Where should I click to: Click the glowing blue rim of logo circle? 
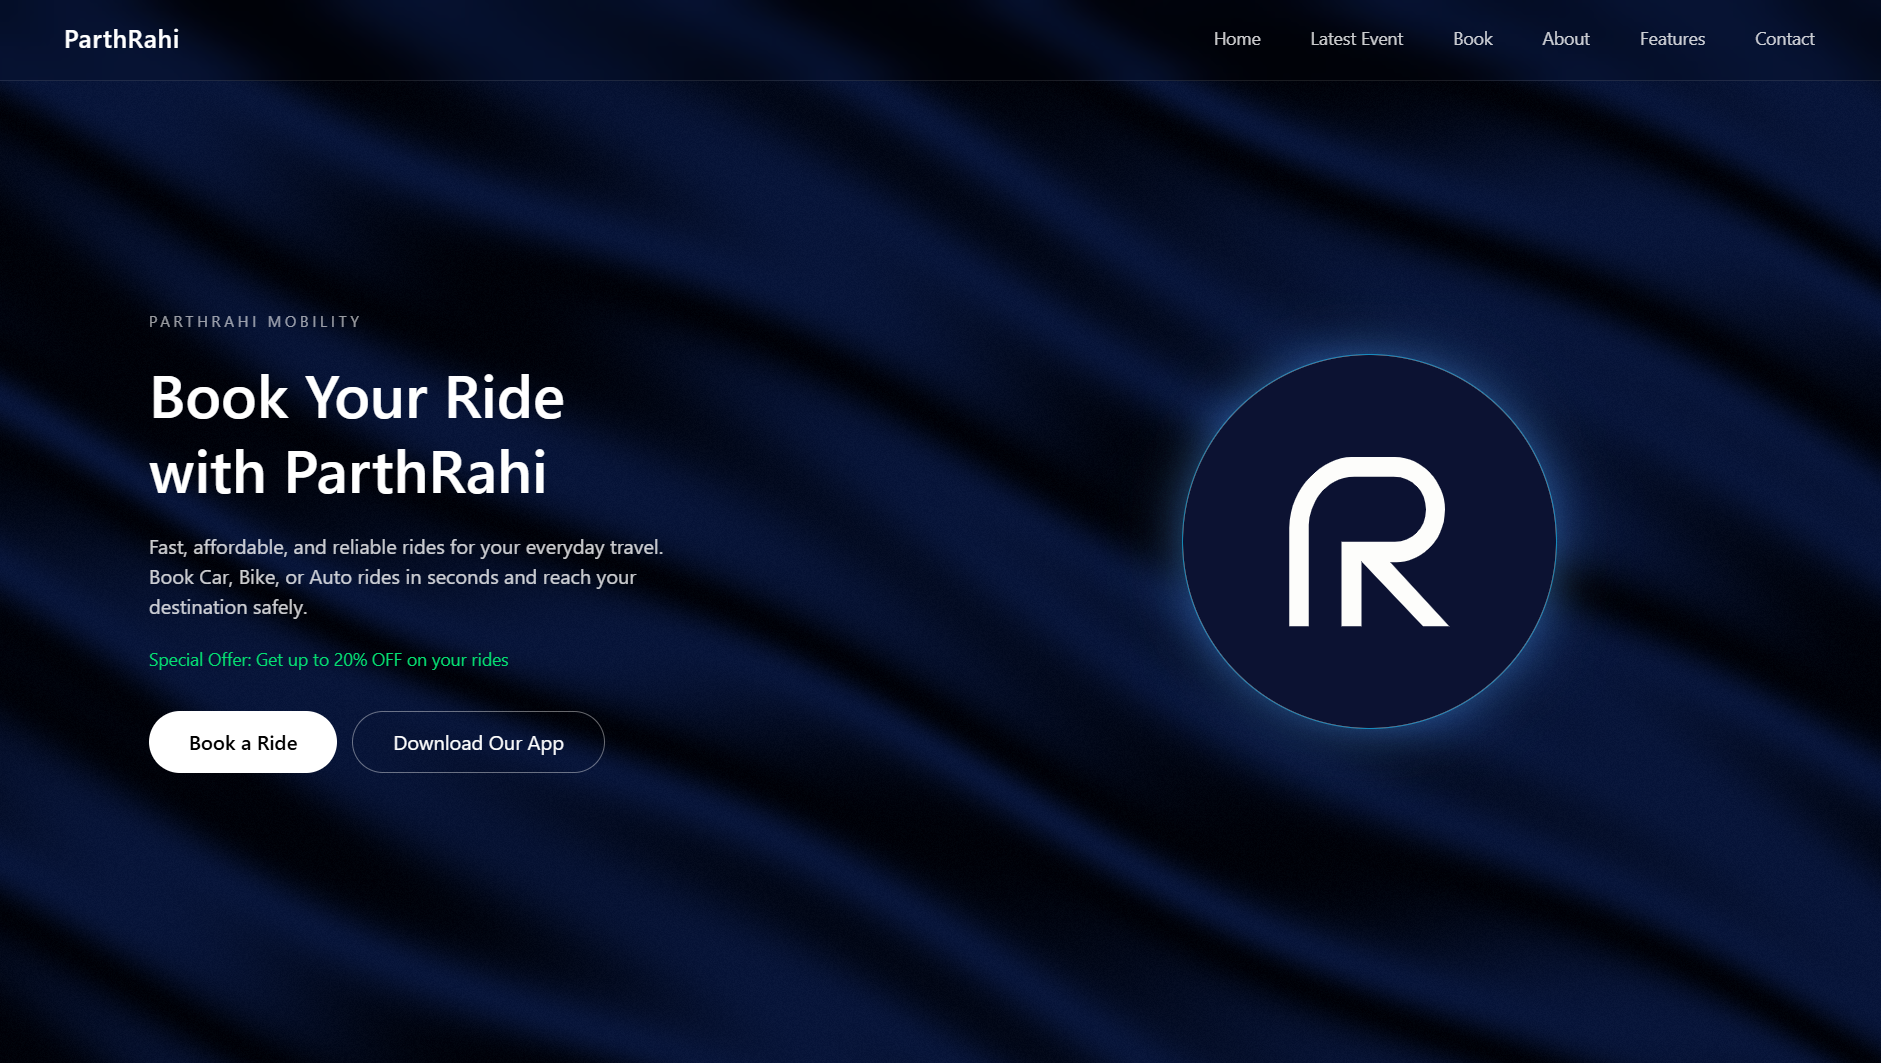[x=1369, y=356]
